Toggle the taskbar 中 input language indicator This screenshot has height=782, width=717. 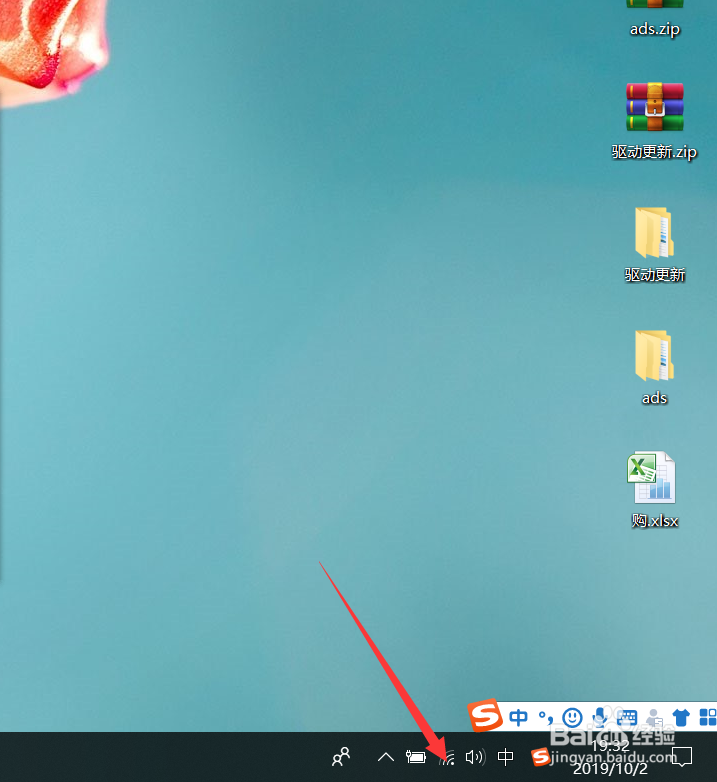(x=505, y=757)
